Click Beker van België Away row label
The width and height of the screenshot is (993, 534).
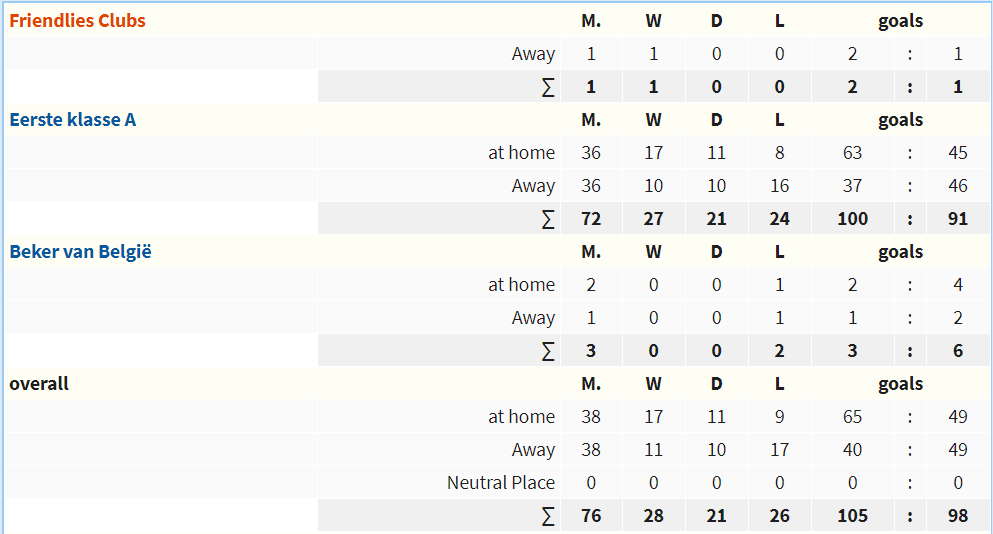[533, 317]
